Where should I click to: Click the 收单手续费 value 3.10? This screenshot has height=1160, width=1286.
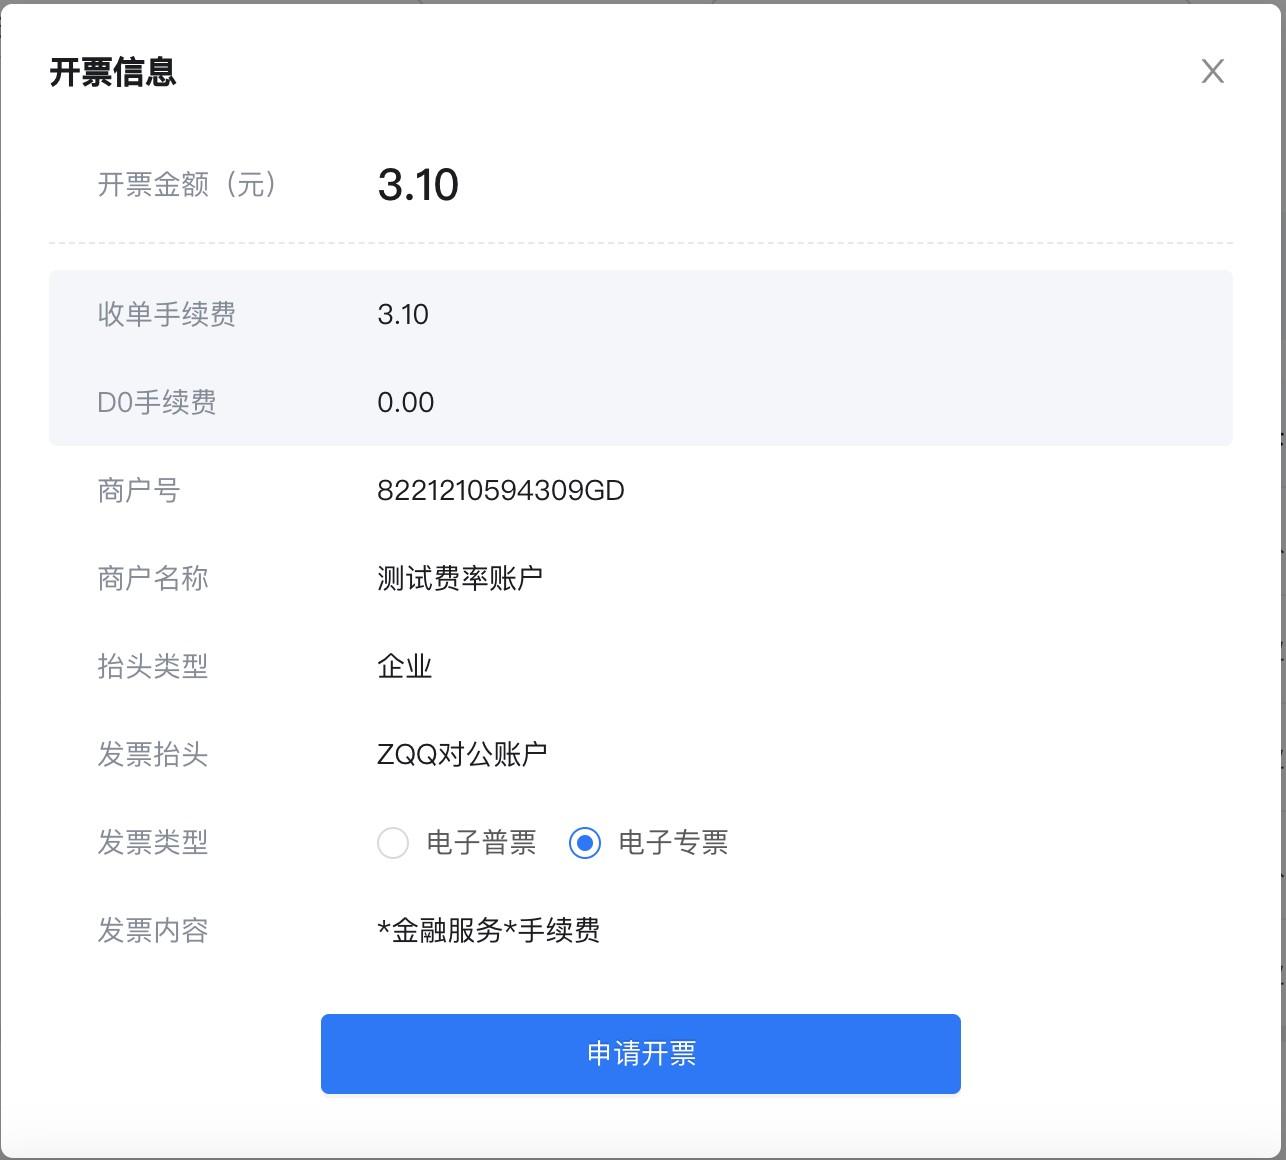tap(403, 314)
